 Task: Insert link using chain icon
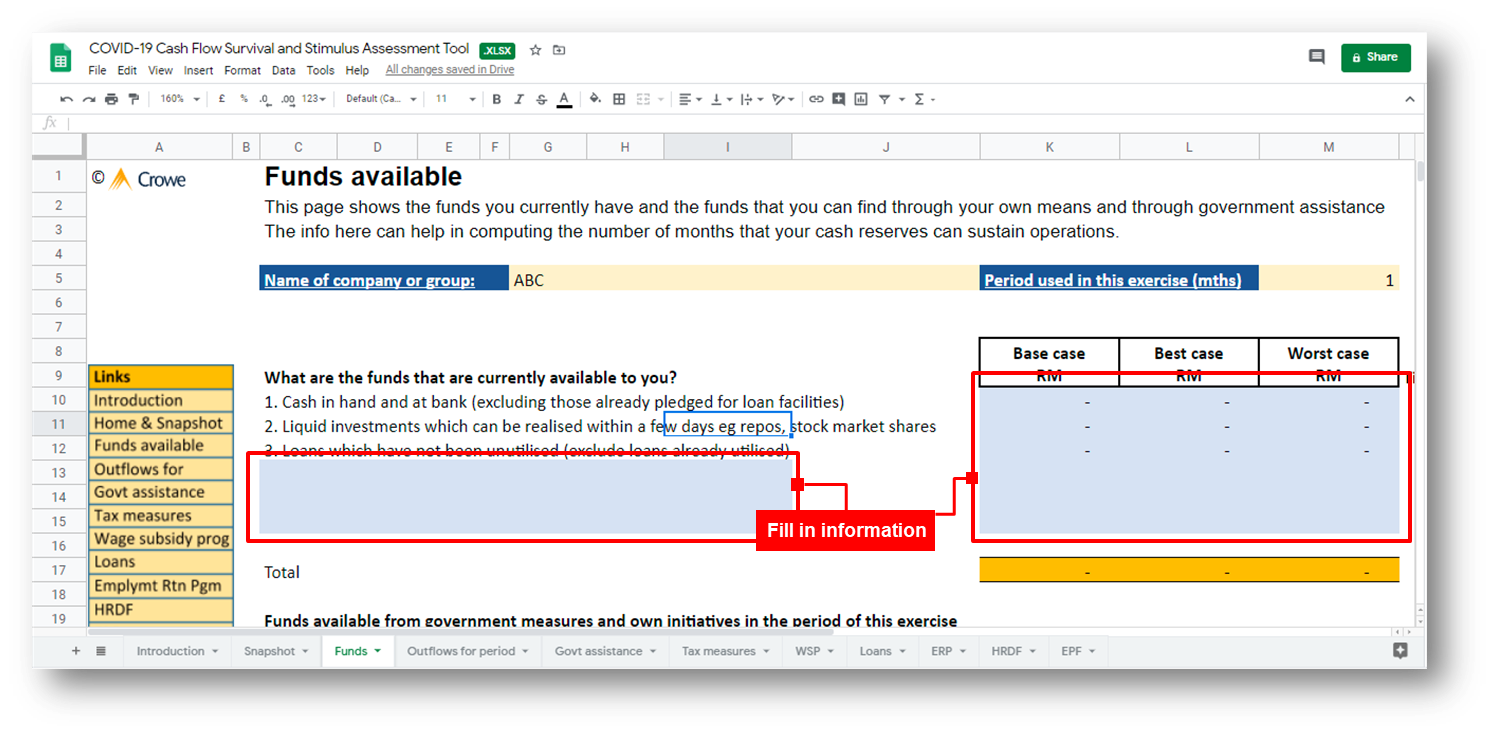tap(816, 99)
